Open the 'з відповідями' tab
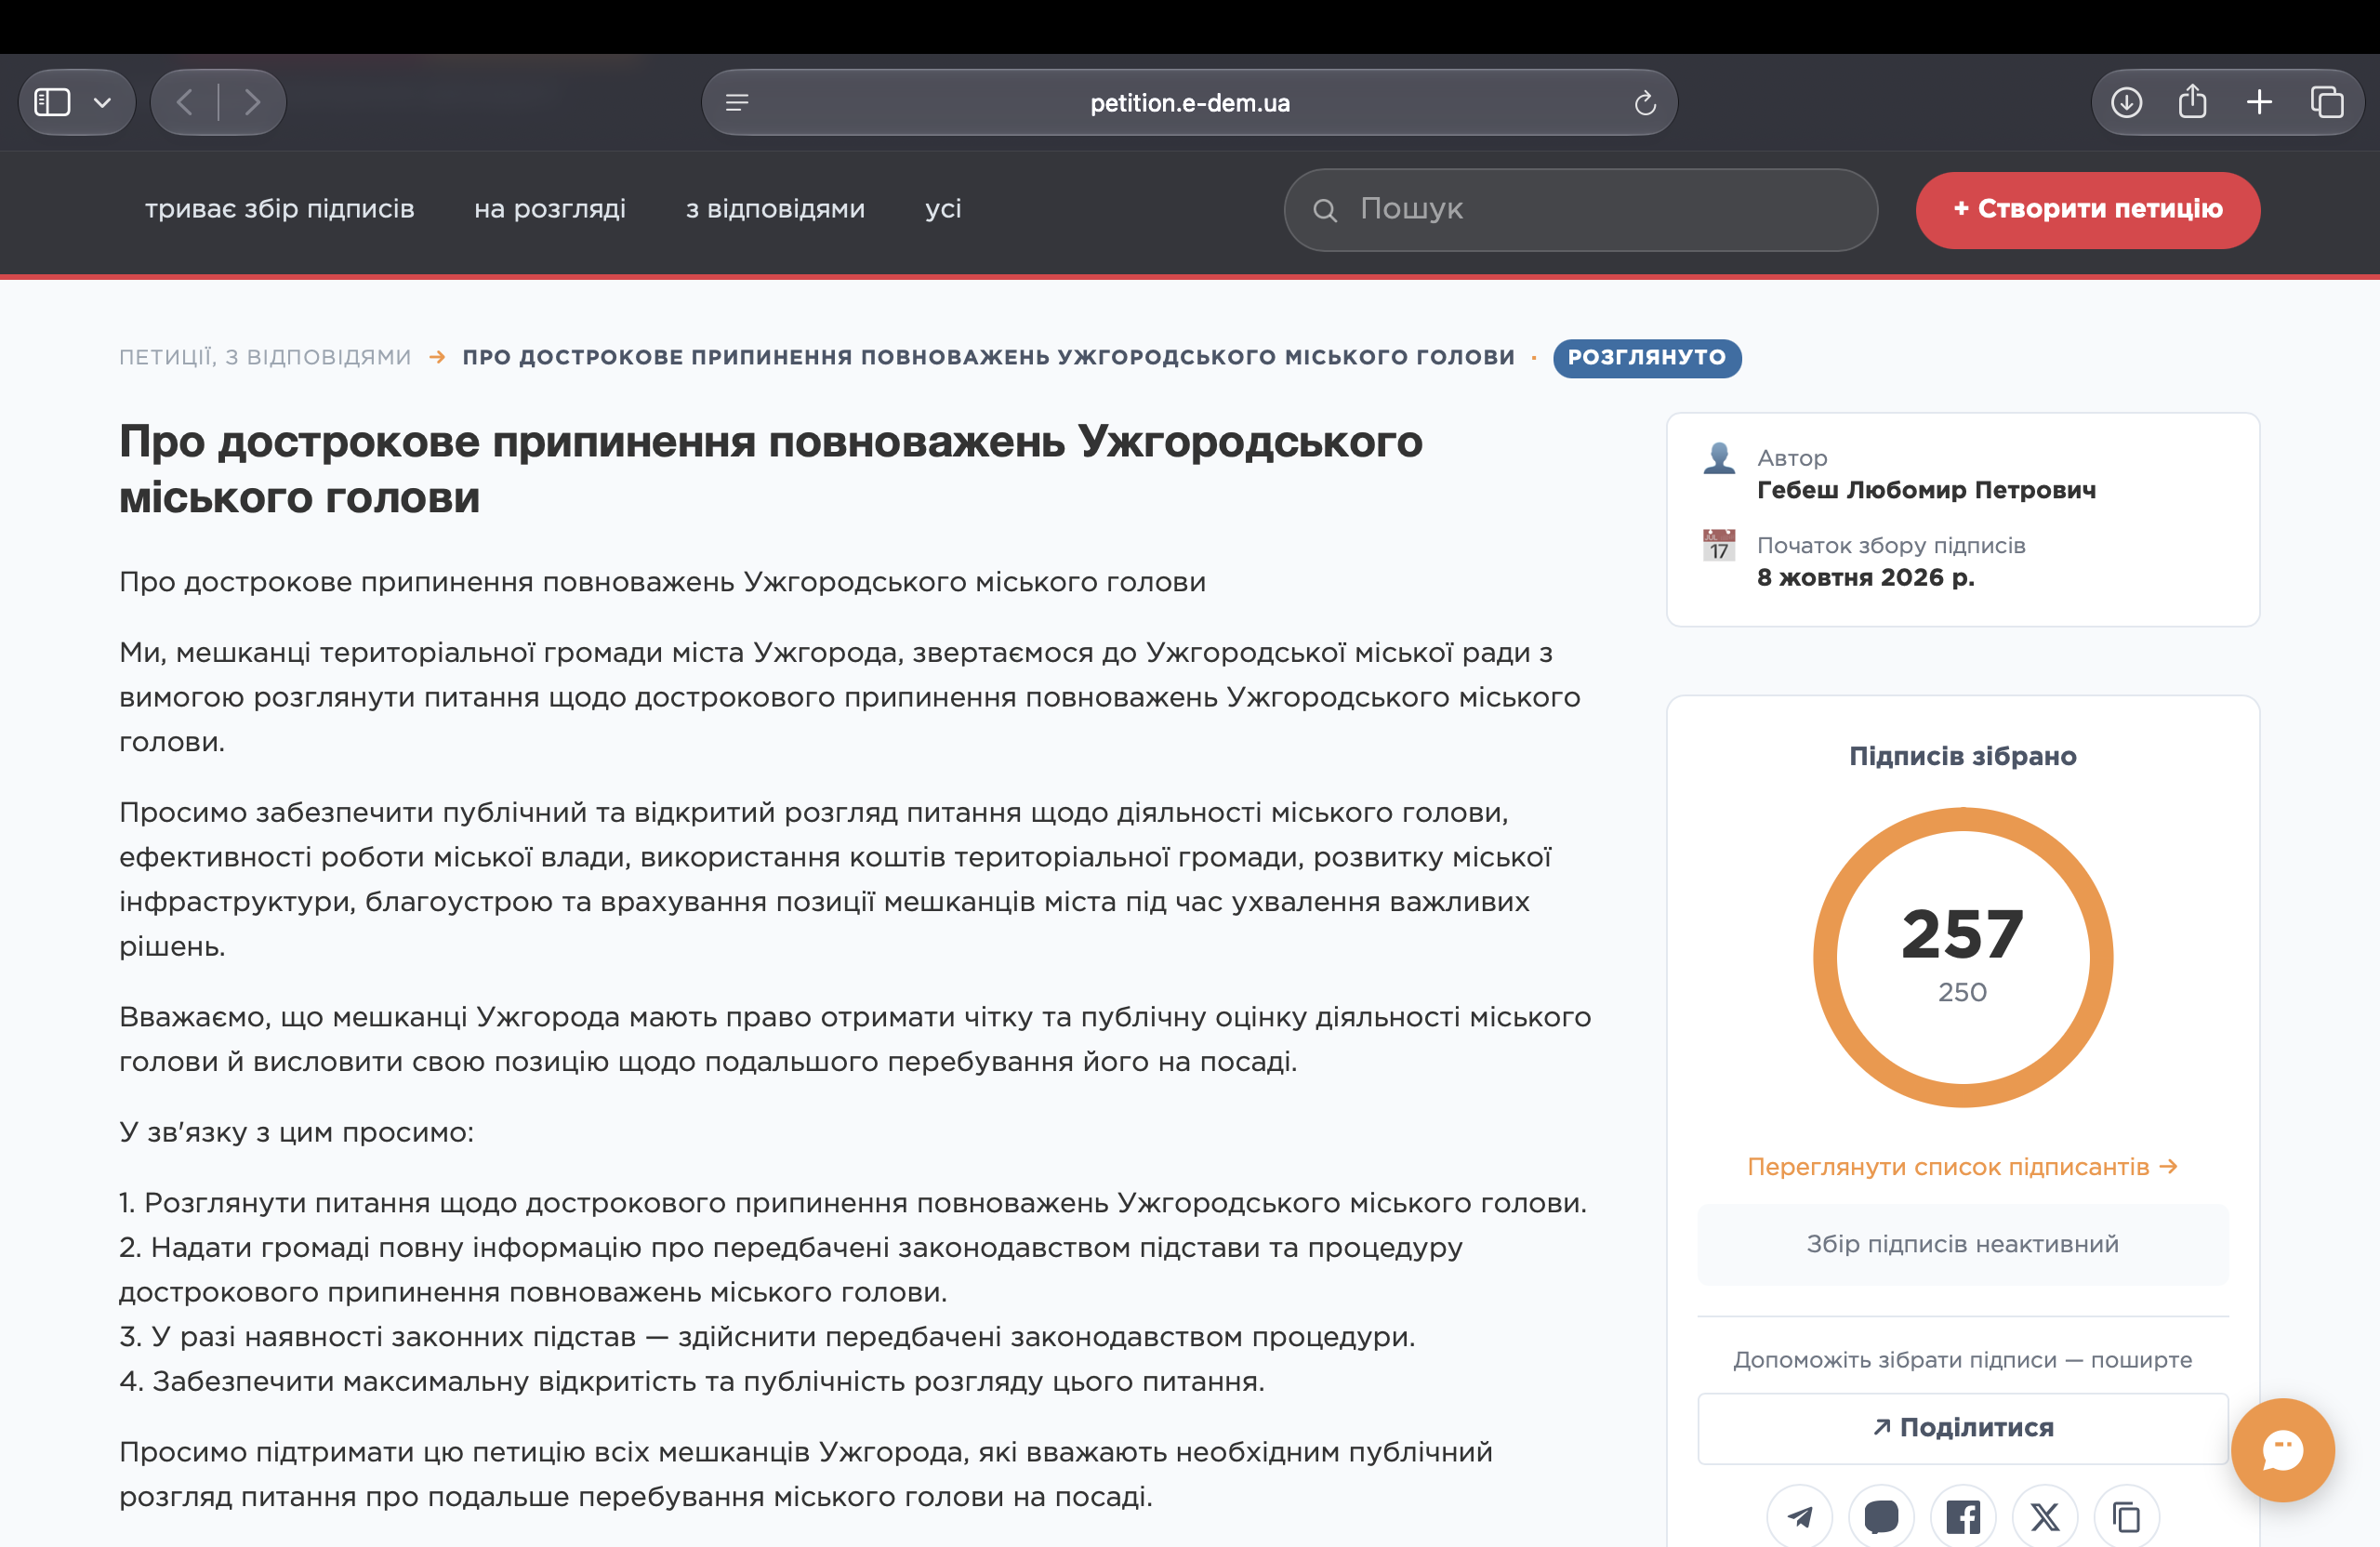The image size is (2380, 1547). point(775,208)
